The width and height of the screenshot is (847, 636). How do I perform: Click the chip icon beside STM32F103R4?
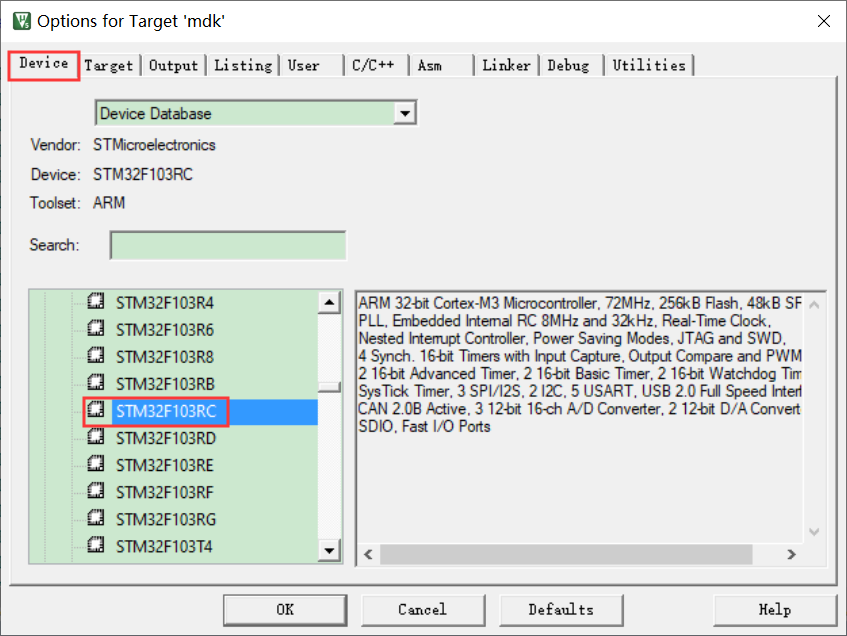point(95,302)
